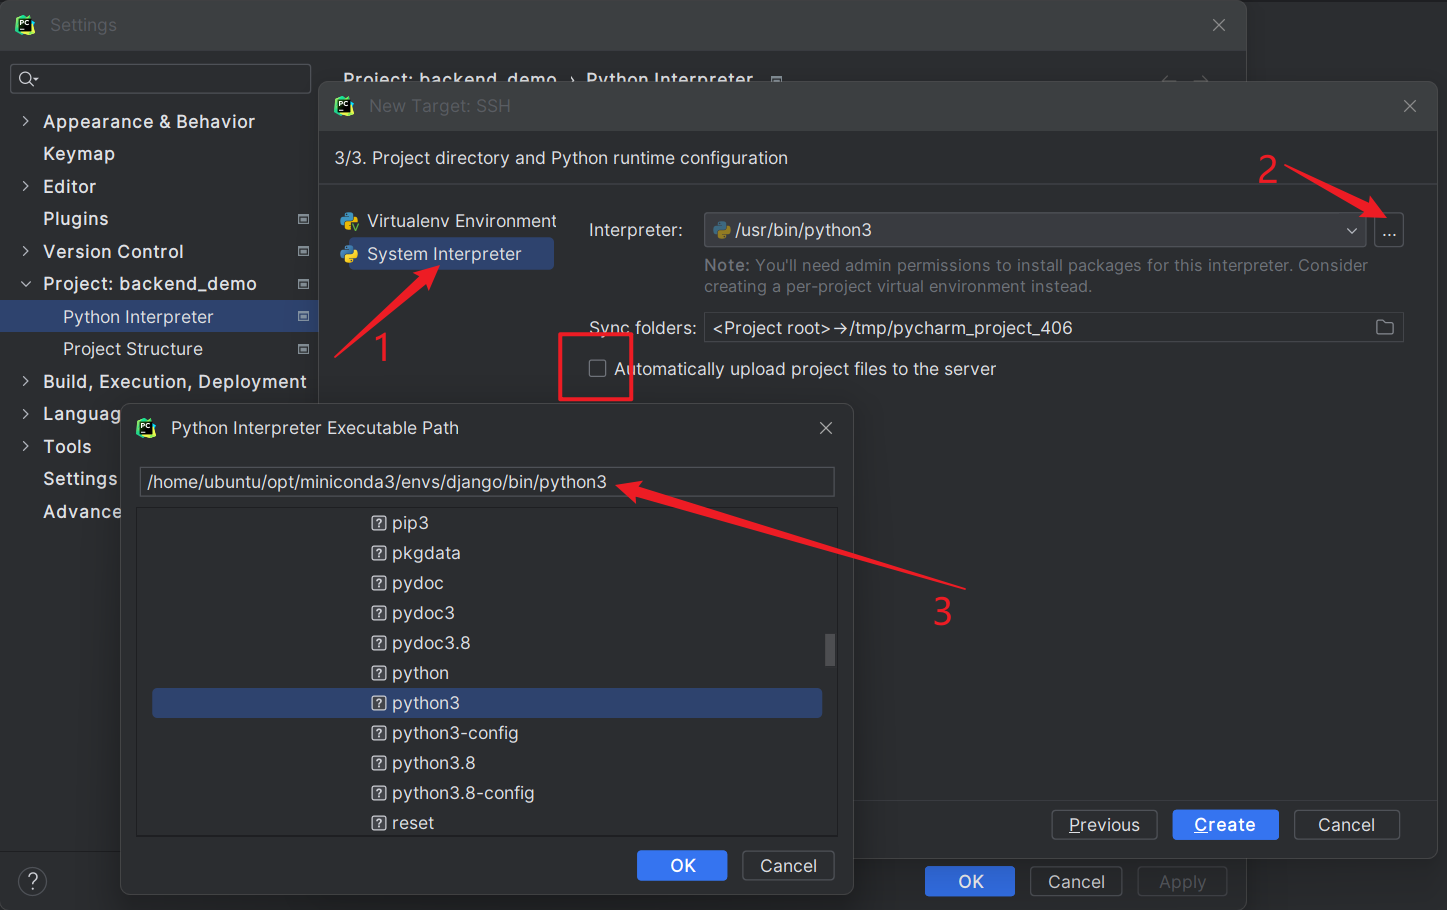Click project-level icon beside Version Control
1447x910 pixels.
[303, 252]
